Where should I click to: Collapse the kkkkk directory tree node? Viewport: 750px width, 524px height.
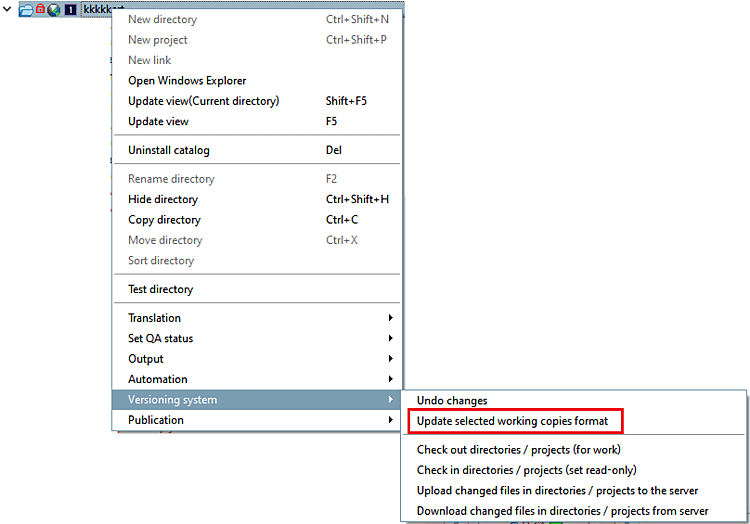click(x=7, y=9)
